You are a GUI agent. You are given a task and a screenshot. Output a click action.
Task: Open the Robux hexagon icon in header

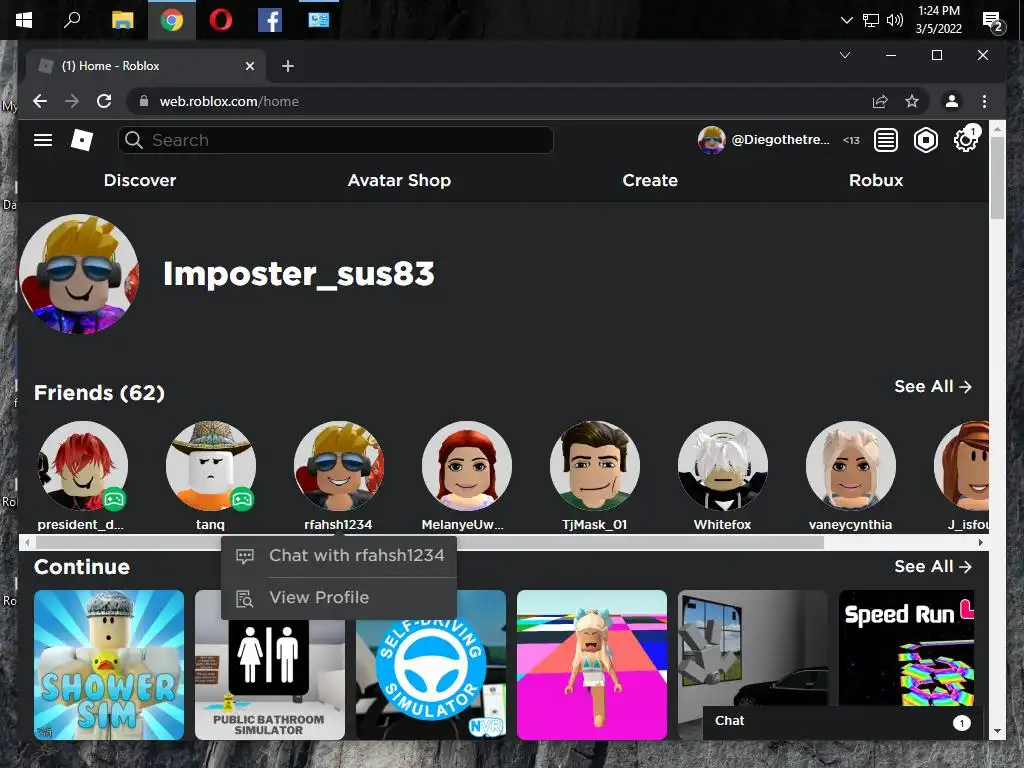click(x=925, y=140)
